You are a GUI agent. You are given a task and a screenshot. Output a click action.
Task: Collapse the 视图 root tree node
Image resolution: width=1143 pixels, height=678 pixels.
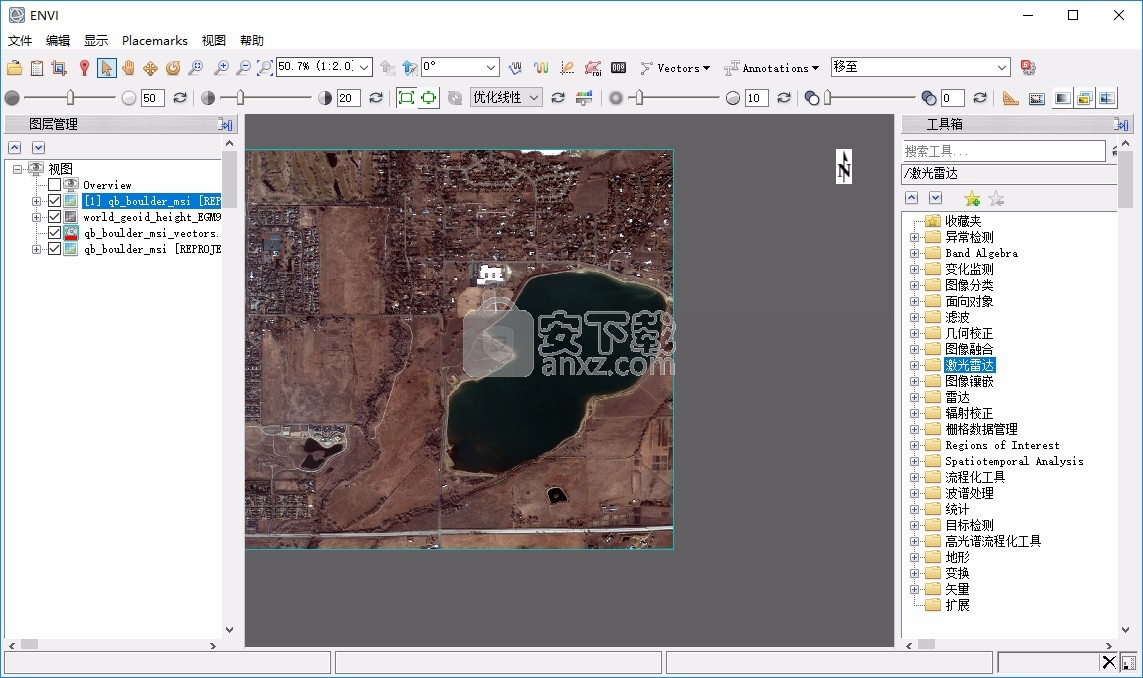[17, 169]
